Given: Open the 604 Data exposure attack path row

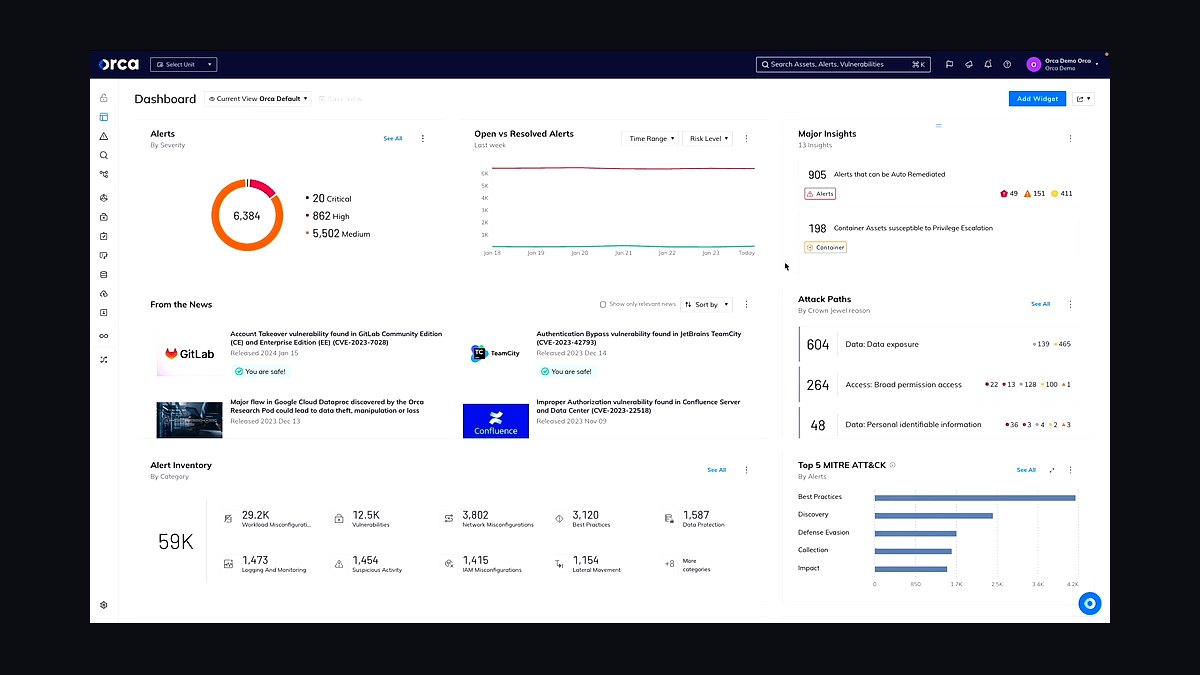Looking at the screenshot, I should pyautogui.click(x=939, y=344).
